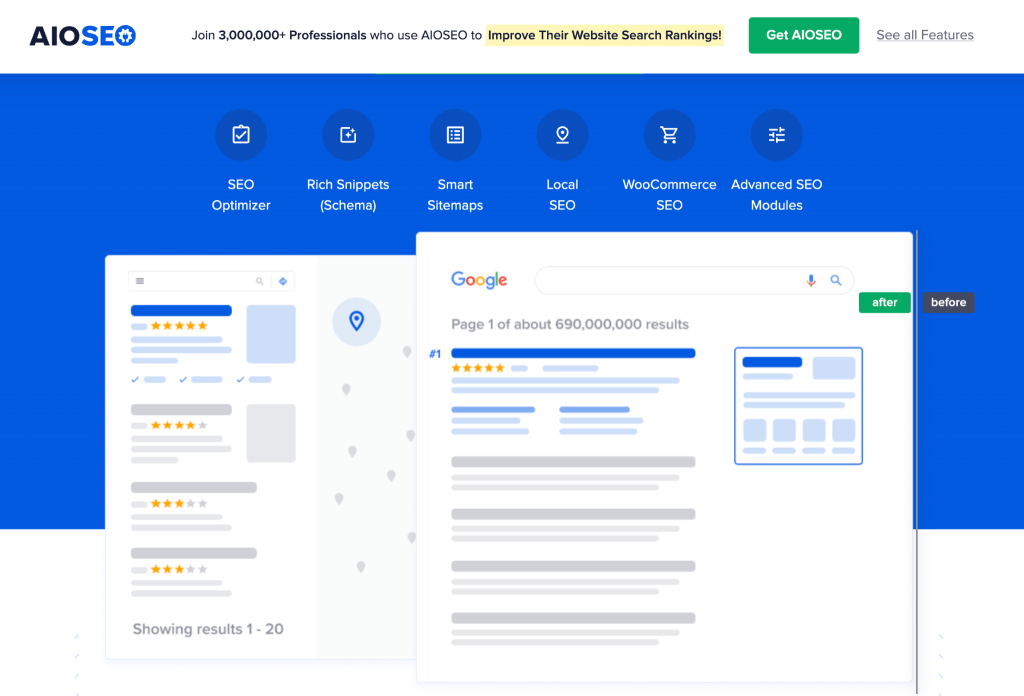Viewport: 1024px width, 696px height.
Task: Select the Local SEO label
Action: click(x=562, y=195)
